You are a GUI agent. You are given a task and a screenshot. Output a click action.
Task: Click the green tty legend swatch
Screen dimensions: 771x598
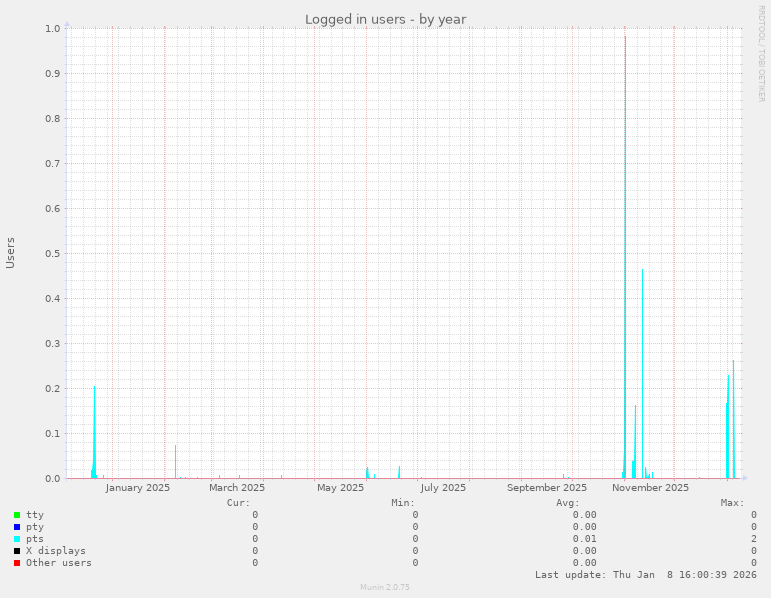pos(17,515)
